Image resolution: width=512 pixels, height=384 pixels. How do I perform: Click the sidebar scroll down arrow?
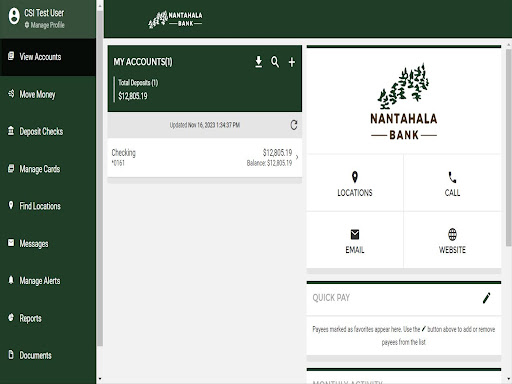tap(100, 379)
